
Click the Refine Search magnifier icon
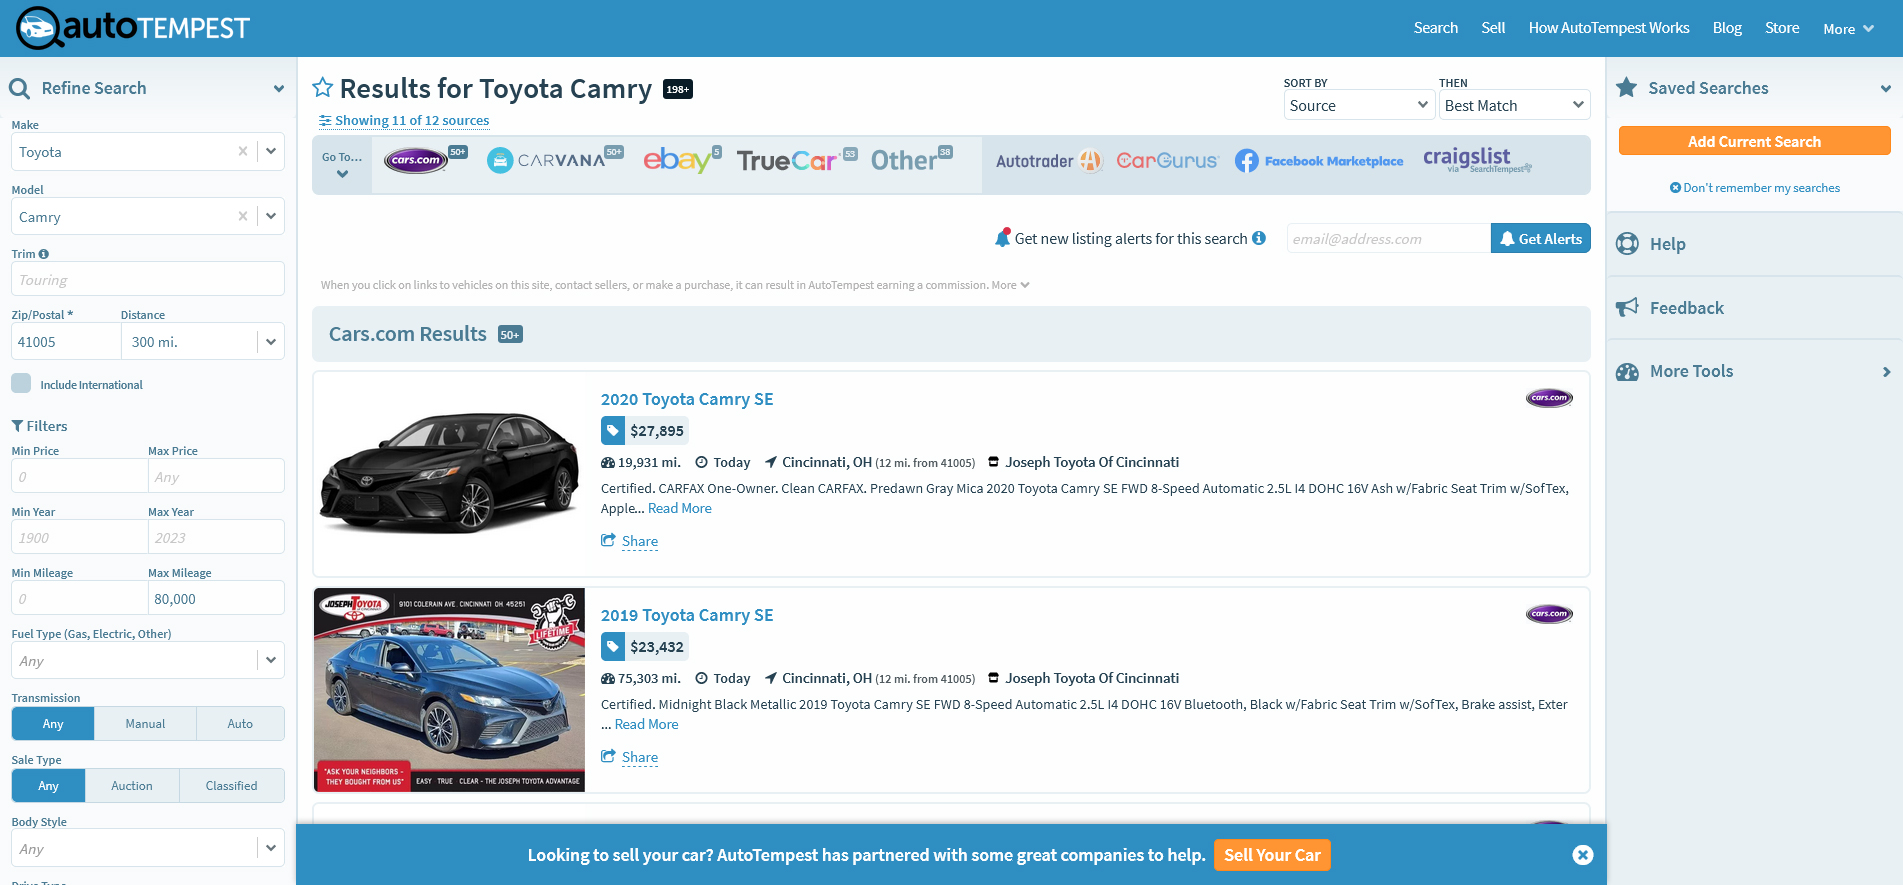[19, 88]
